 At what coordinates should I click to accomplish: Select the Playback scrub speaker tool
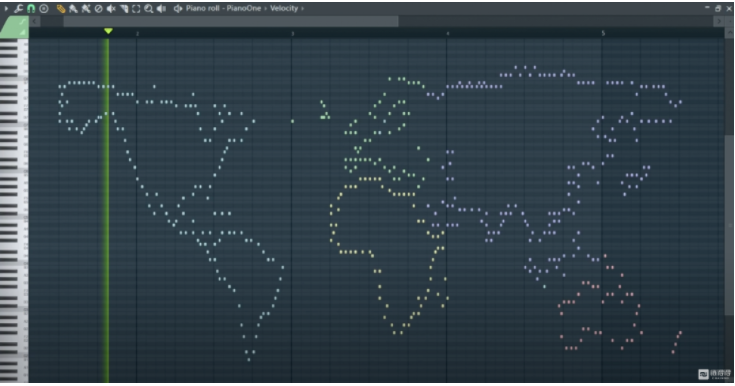[x=161, y=8]
